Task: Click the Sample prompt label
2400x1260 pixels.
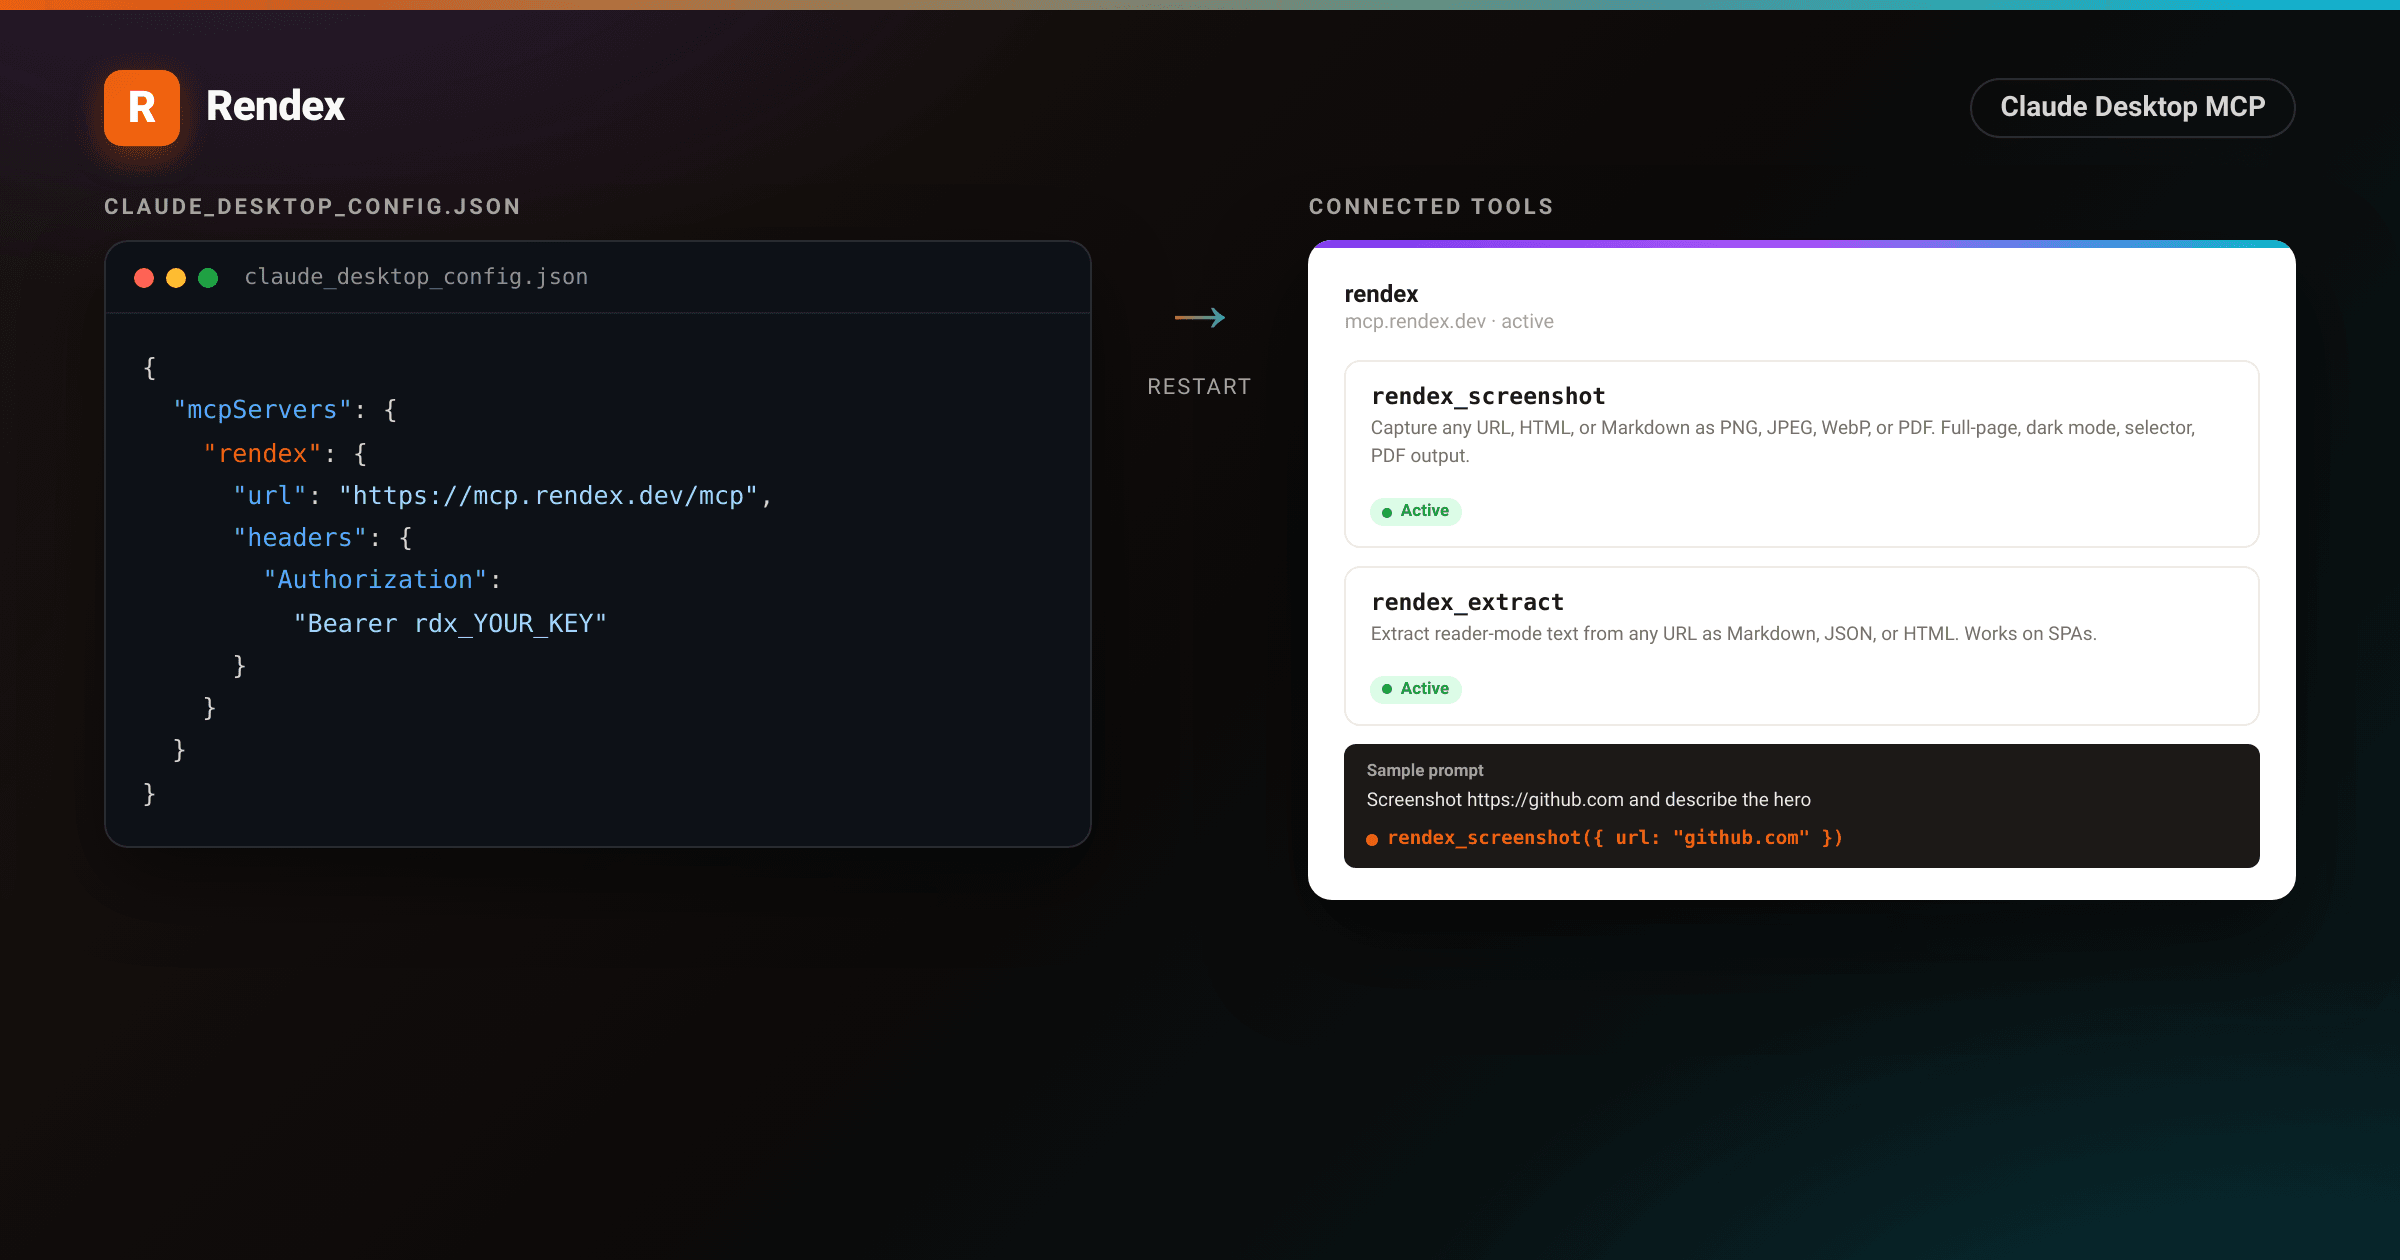Action: tap(1425, 771)
